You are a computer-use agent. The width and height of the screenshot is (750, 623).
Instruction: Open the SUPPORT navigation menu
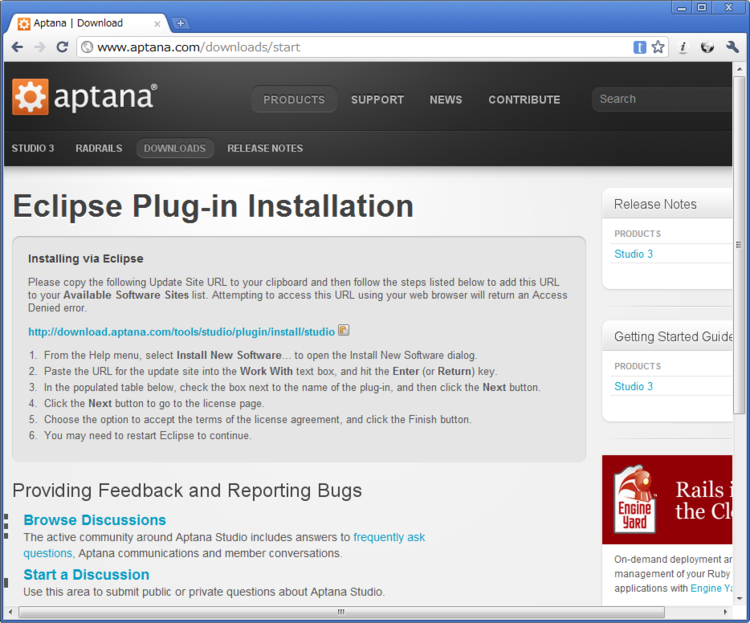(377, 100)
